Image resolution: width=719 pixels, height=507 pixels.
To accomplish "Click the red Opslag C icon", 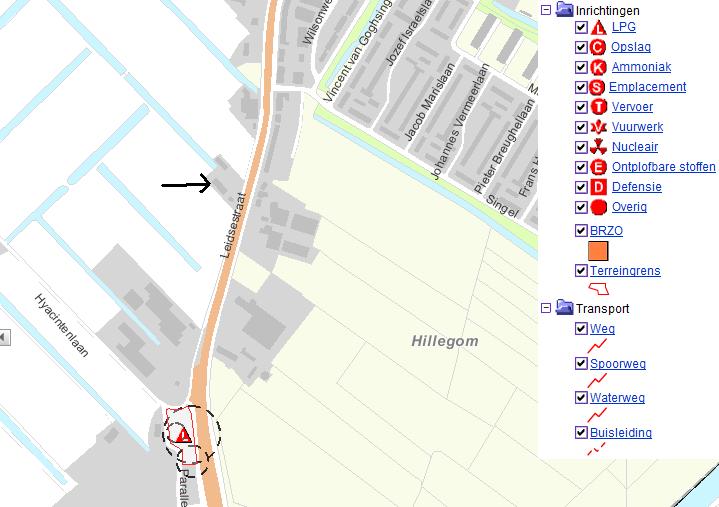I will (x=598, y=47).
